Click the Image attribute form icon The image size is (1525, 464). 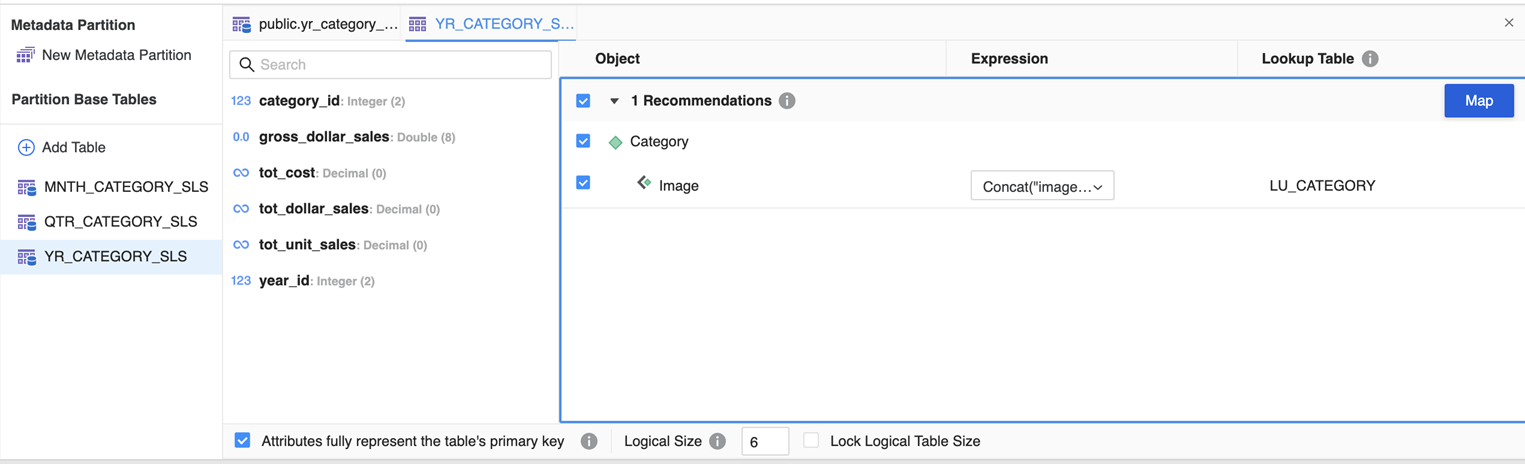point(644,183)
